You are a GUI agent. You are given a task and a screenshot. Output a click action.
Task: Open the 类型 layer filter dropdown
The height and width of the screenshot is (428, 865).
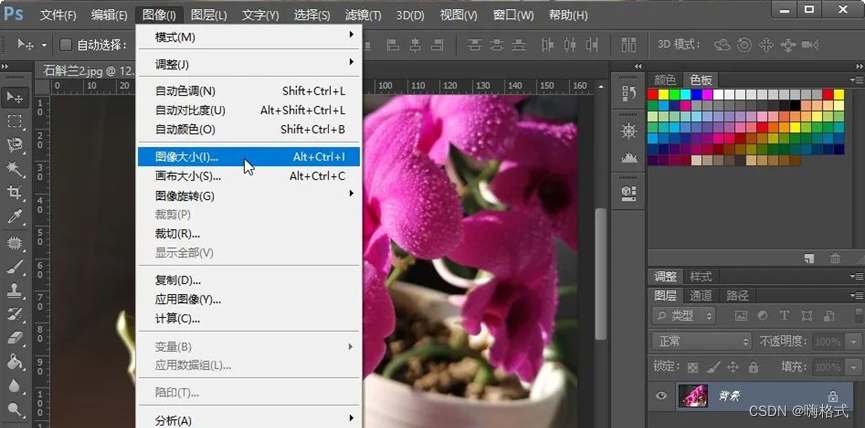tap(684, 315)
